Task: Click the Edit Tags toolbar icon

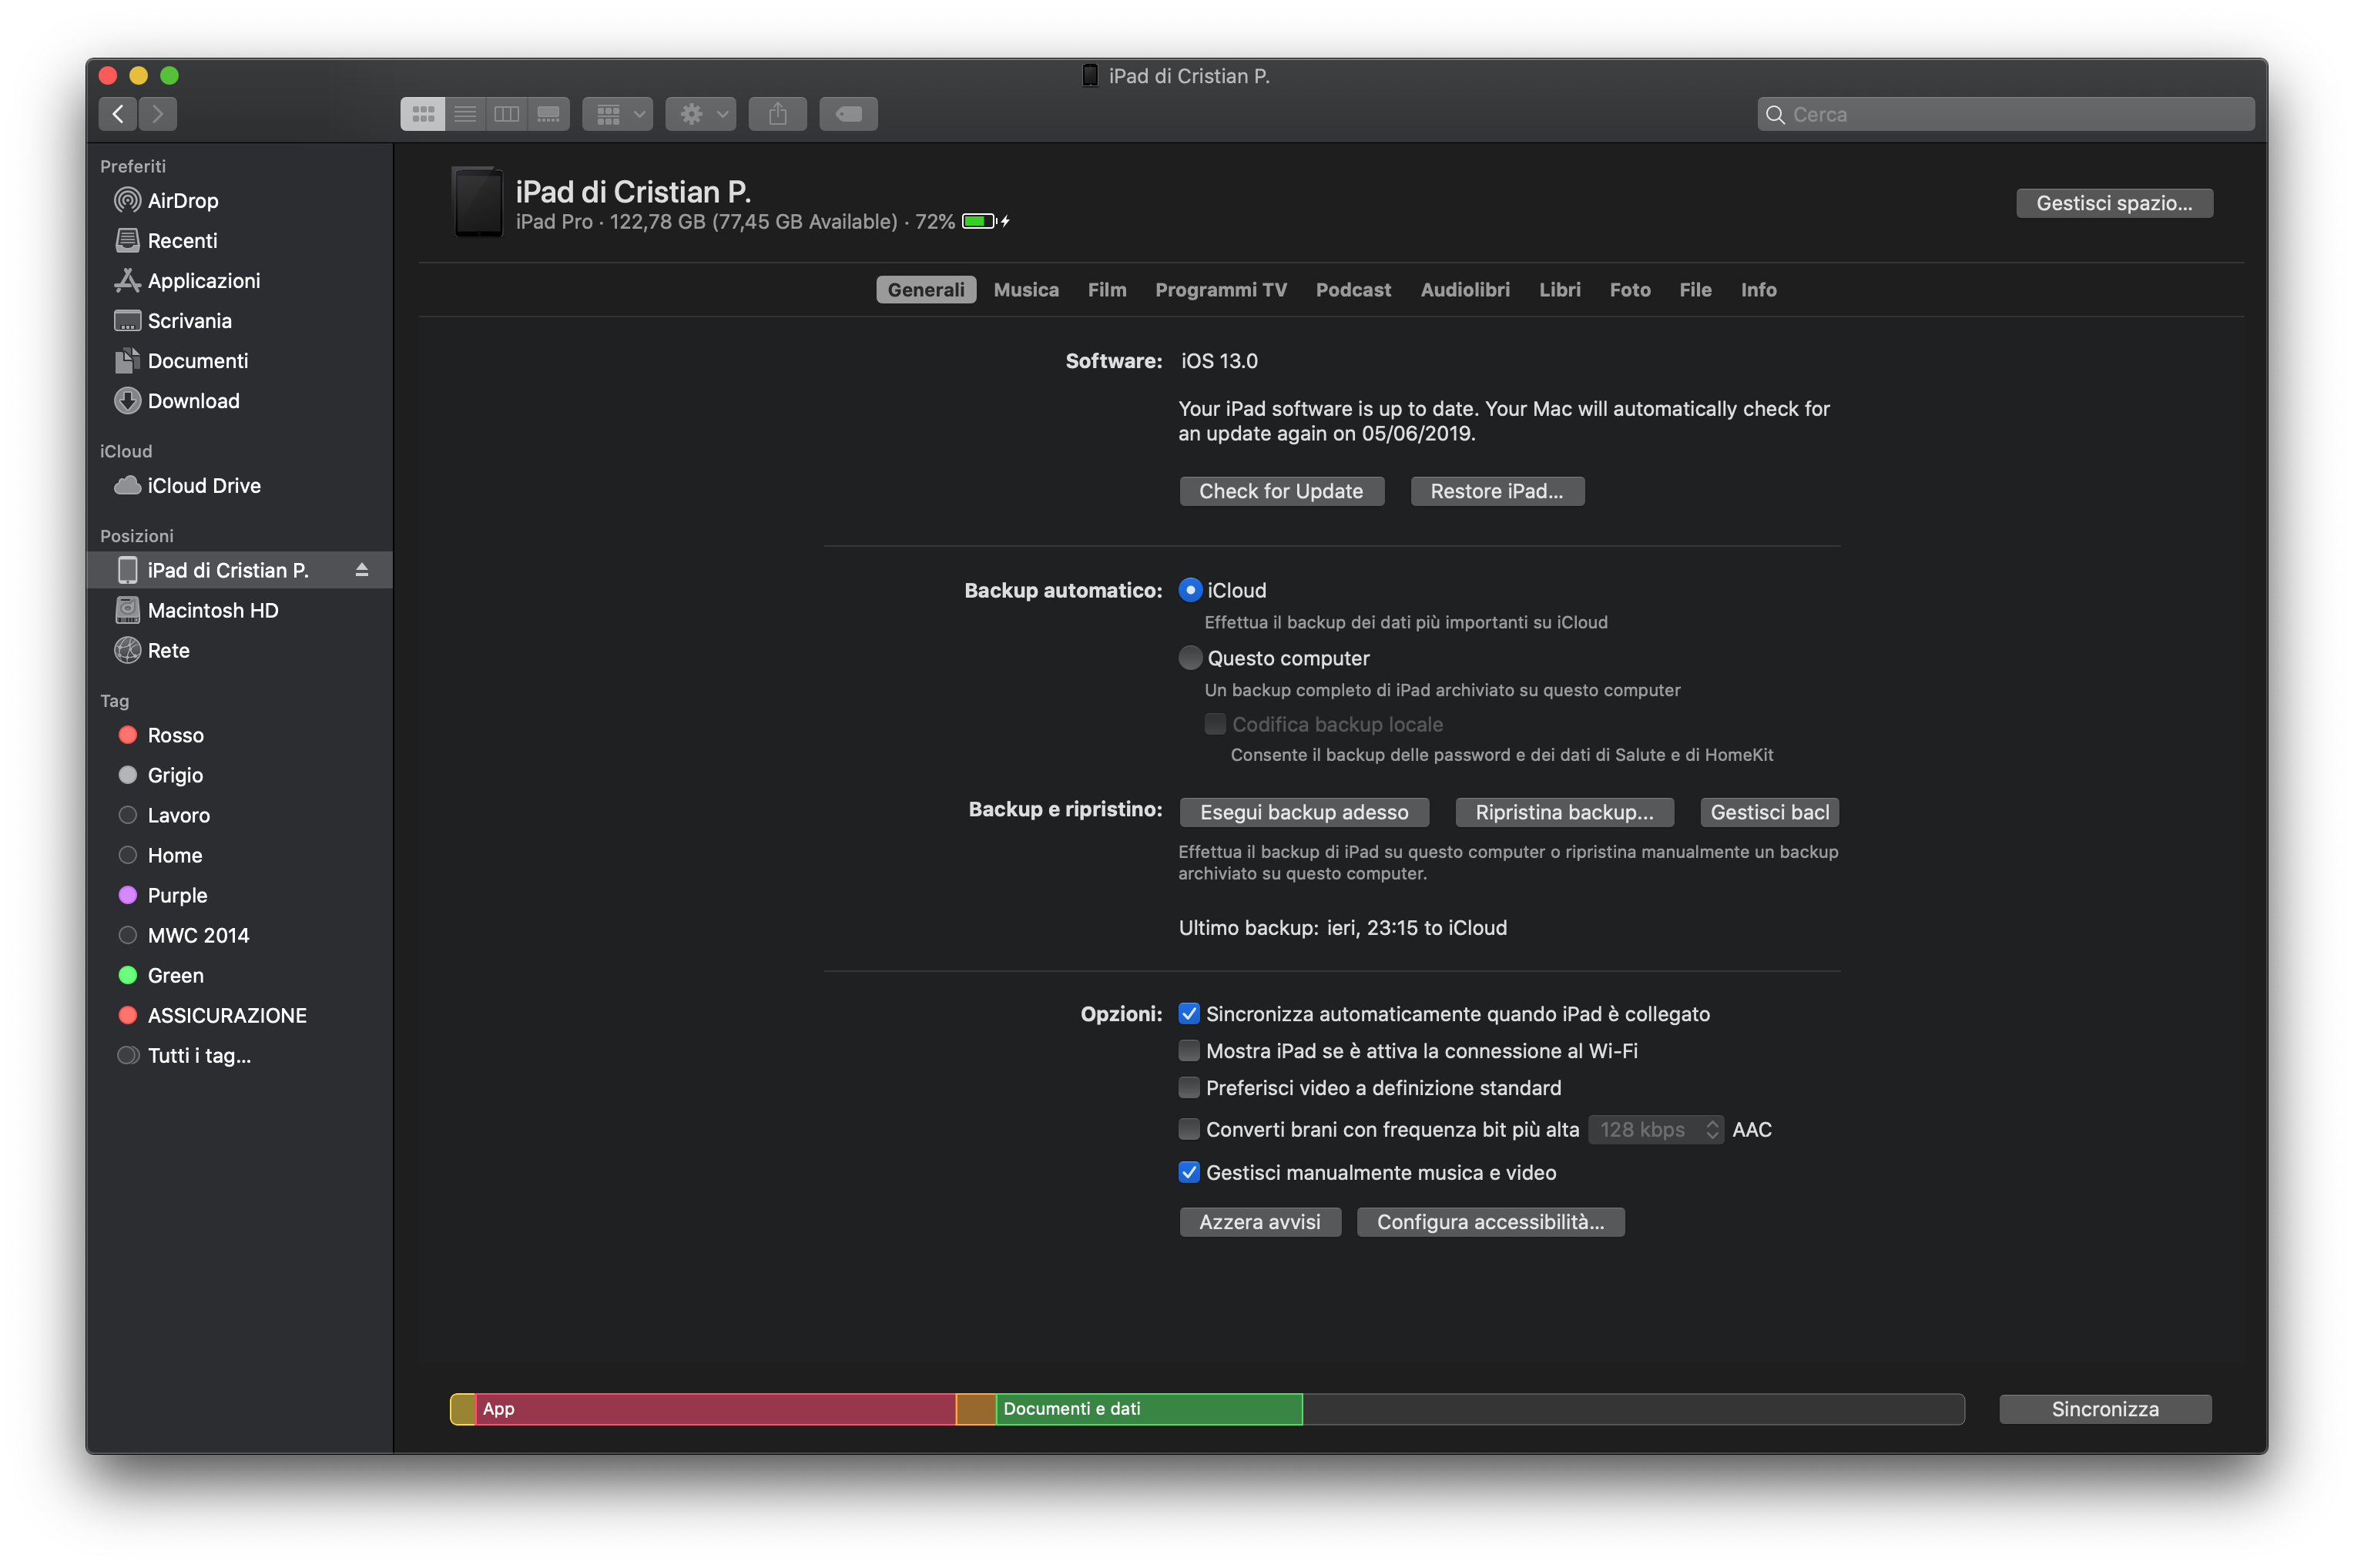Action: point(849,114)
